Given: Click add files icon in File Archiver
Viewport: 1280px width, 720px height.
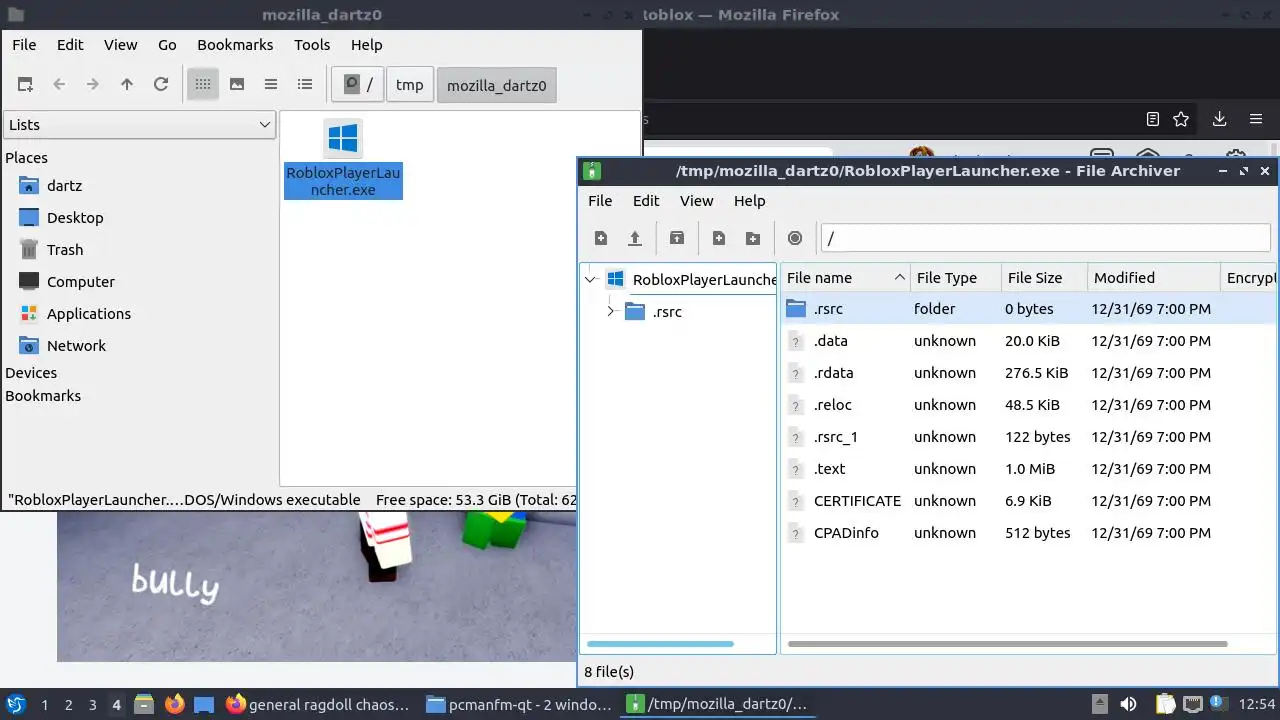Looking at the screenshot, I should tap(719, 238).
